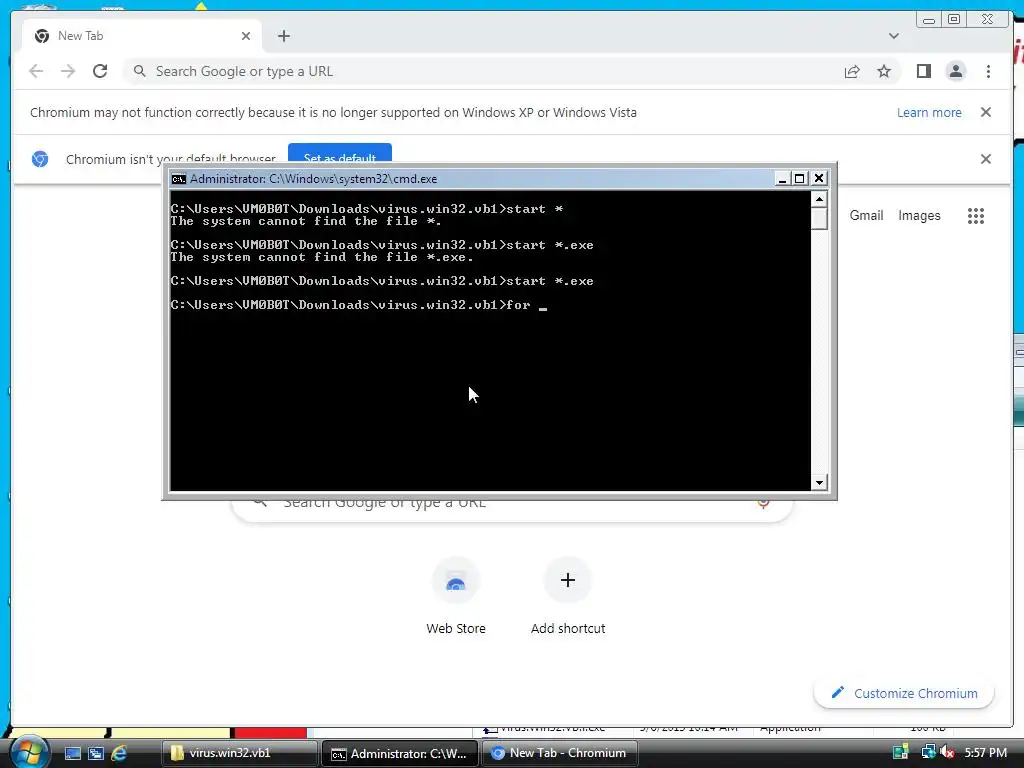Open the Google apps grid icon

pos(976,216)
